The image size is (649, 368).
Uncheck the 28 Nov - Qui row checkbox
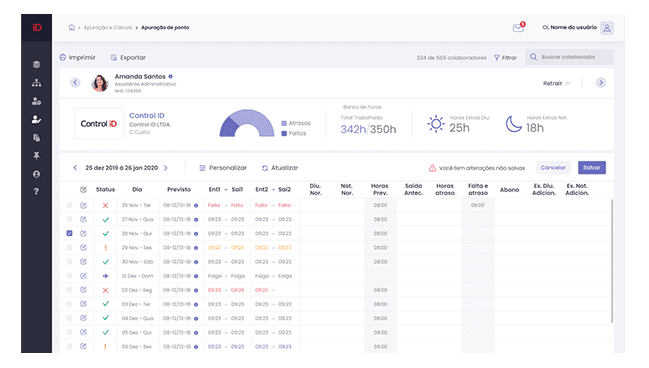tap(70, 233)
